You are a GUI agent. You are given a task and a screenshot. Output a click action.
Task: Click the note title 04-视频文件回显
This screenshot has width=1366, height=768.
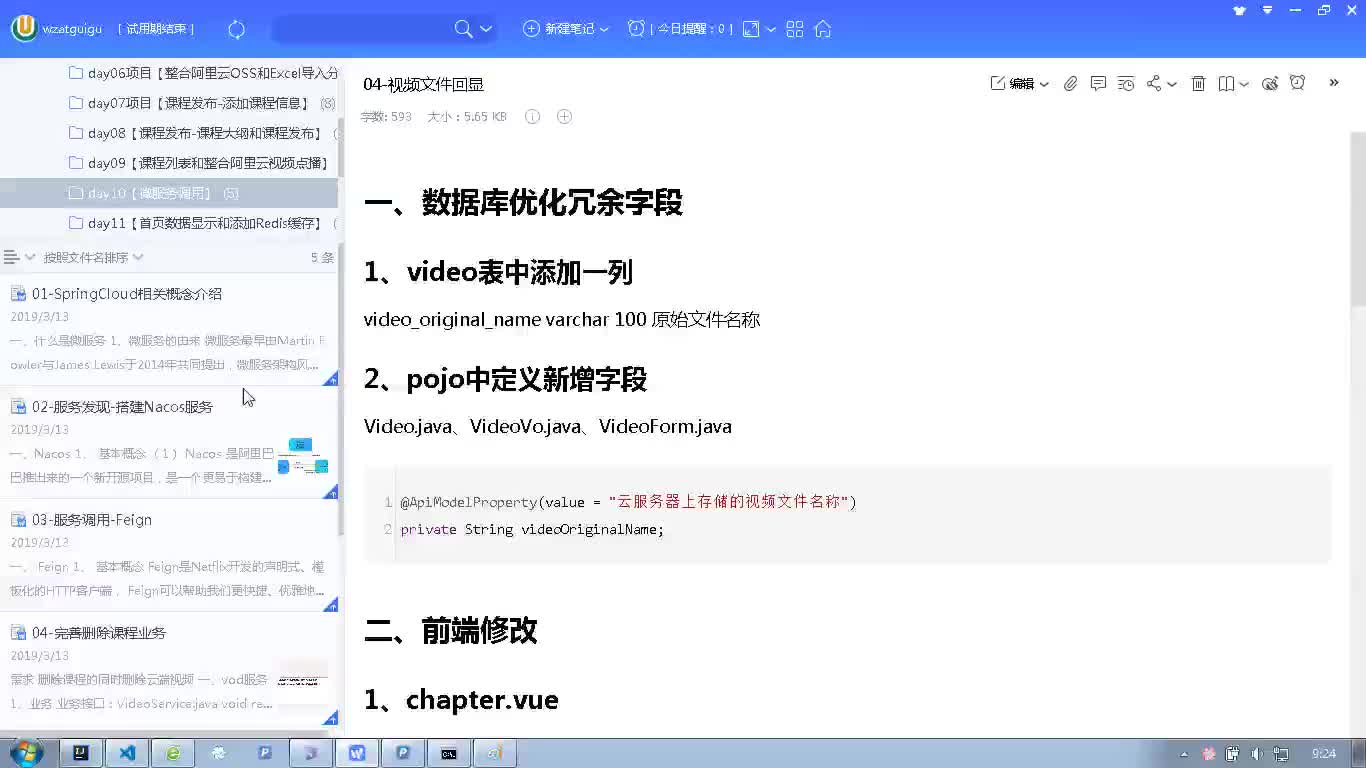[x=423, y=85]
